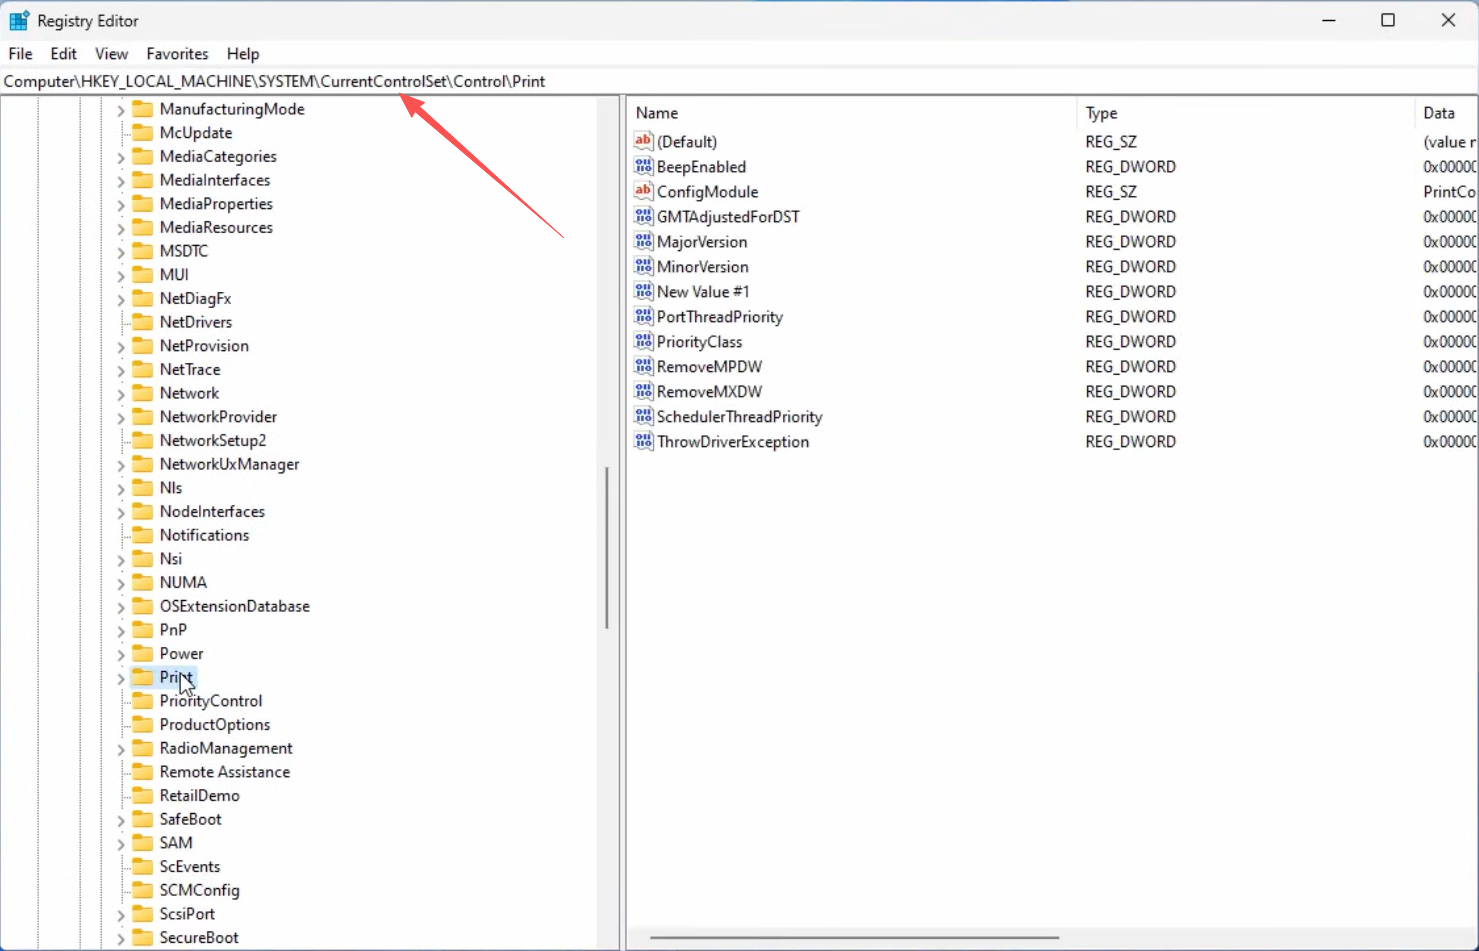
Task: Select the NetworkUxManager key
Action: [230, 464]
